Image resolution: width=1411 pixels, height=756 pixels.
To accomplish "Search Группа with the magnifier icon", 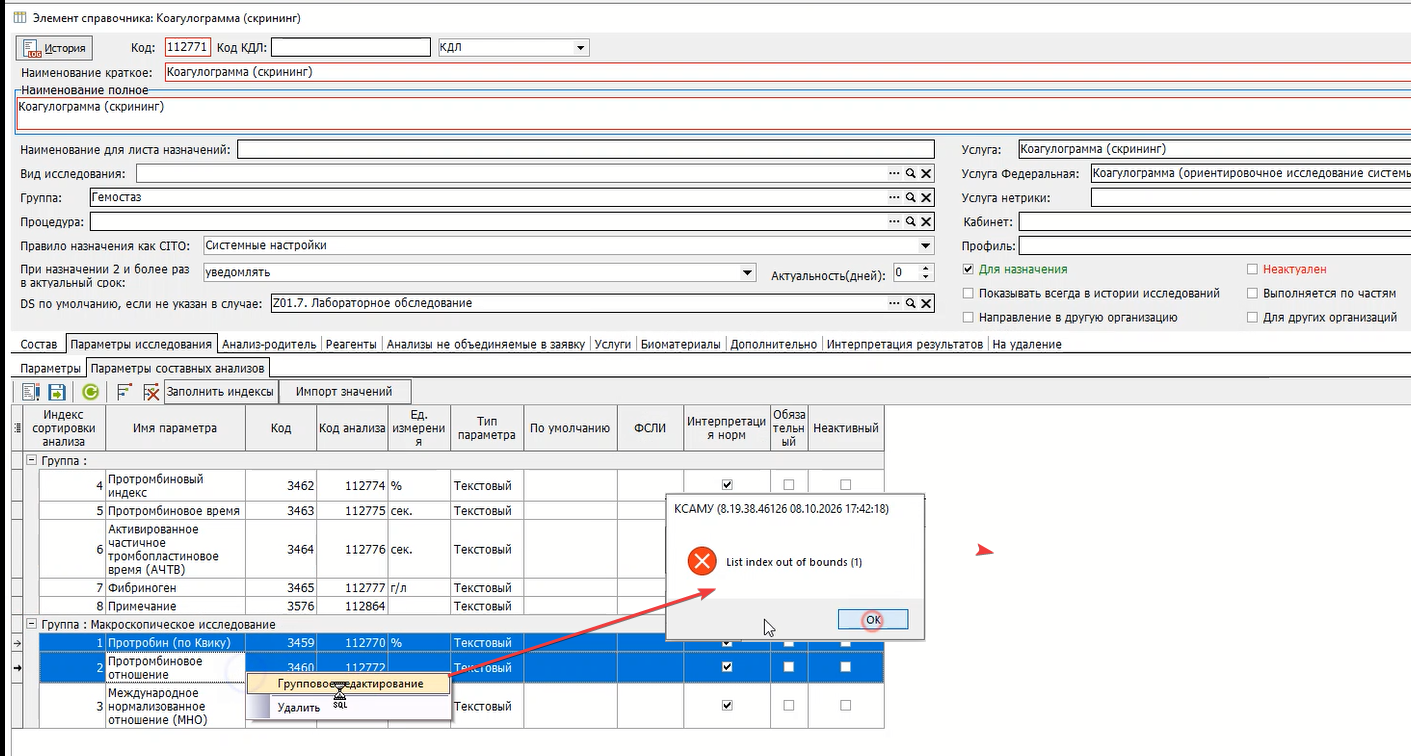I will 911,198.
